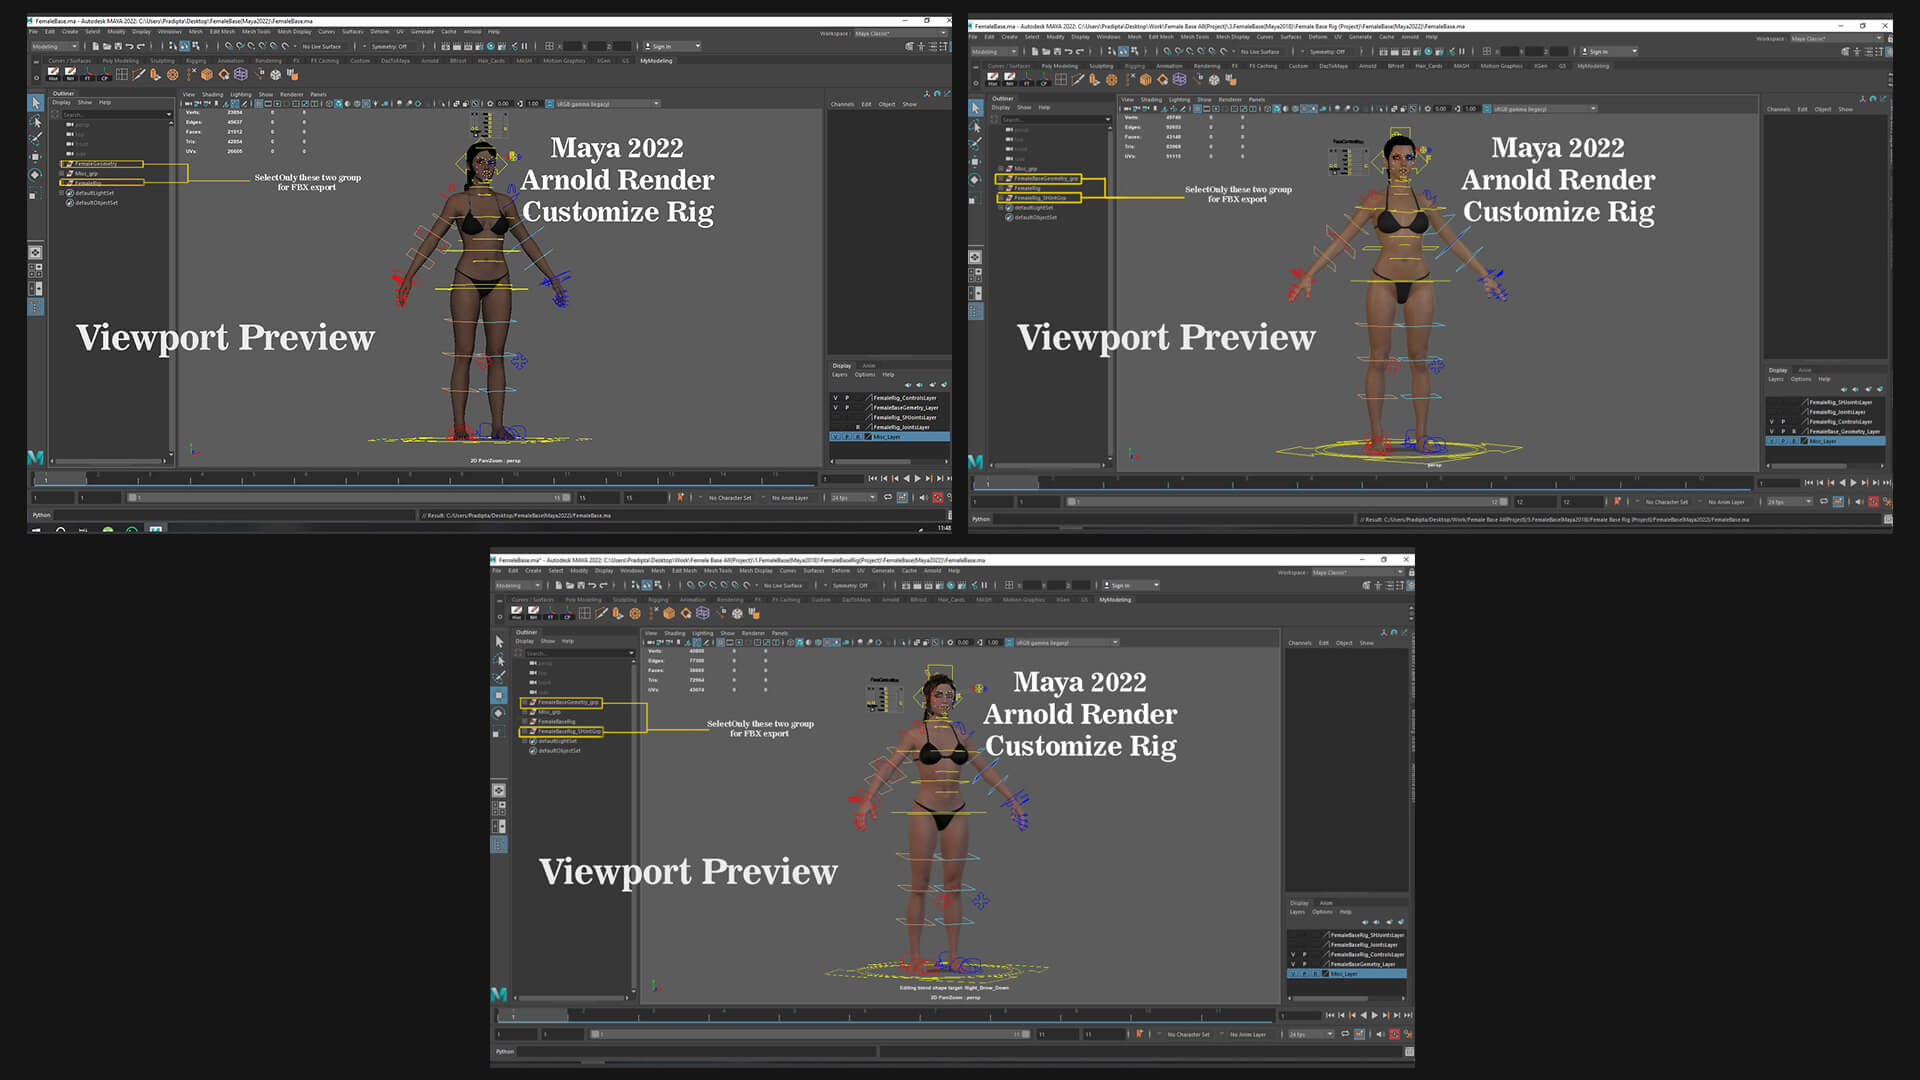Toggle V visibility of FemaleBaseGeometry_Layer in bottom window
Viewport: 1920px width, 1080px height.
pos(1293,964)
